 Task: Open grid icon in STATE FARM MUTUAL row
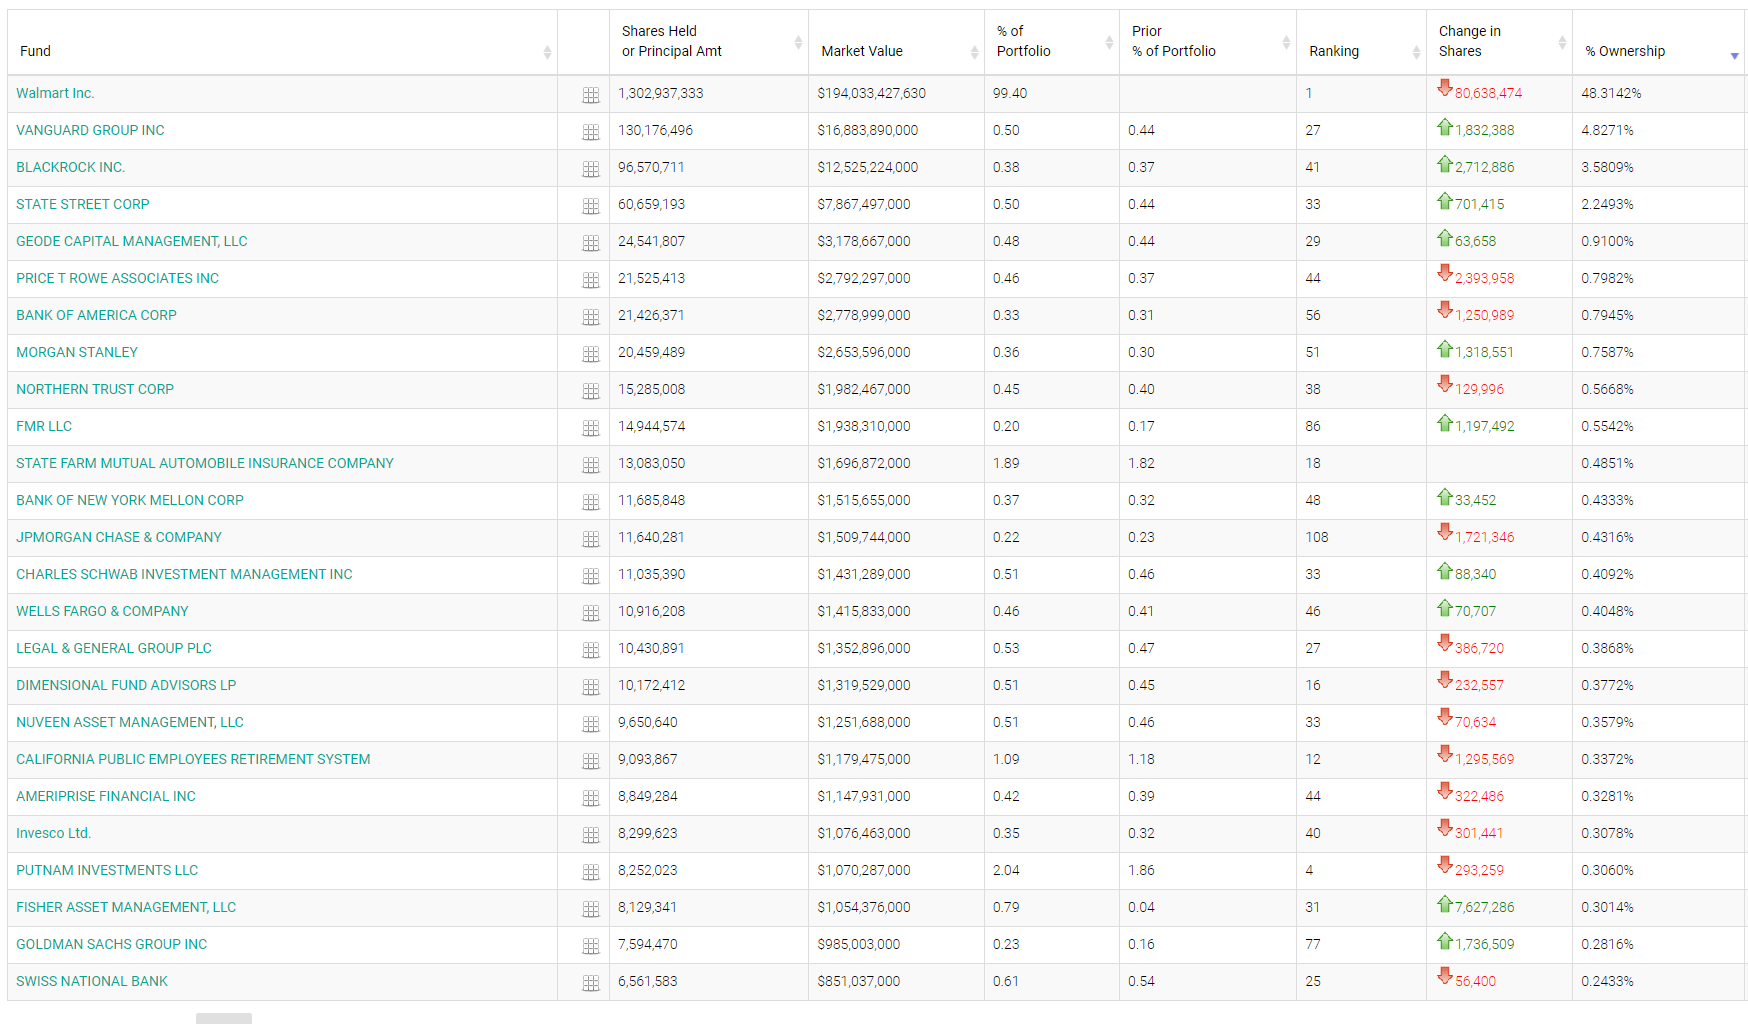point(590,465)
